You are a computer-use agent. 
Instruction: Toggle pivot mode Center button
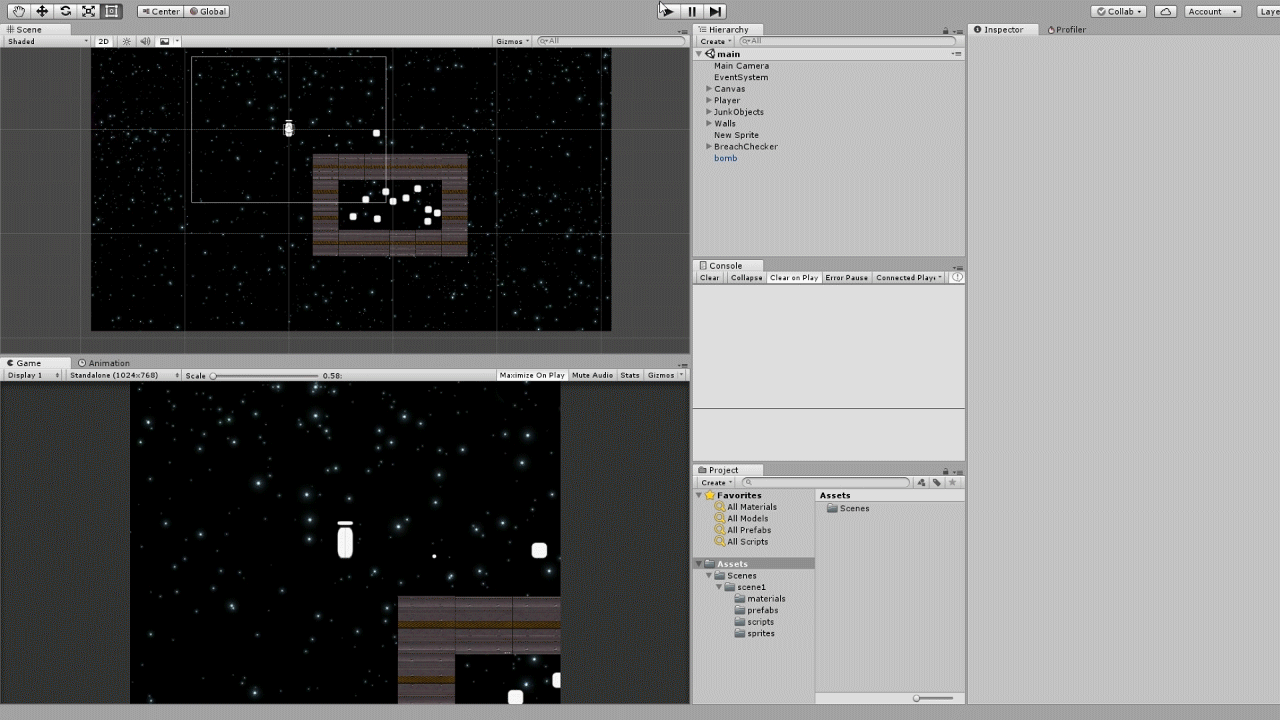tap(160, 11)
